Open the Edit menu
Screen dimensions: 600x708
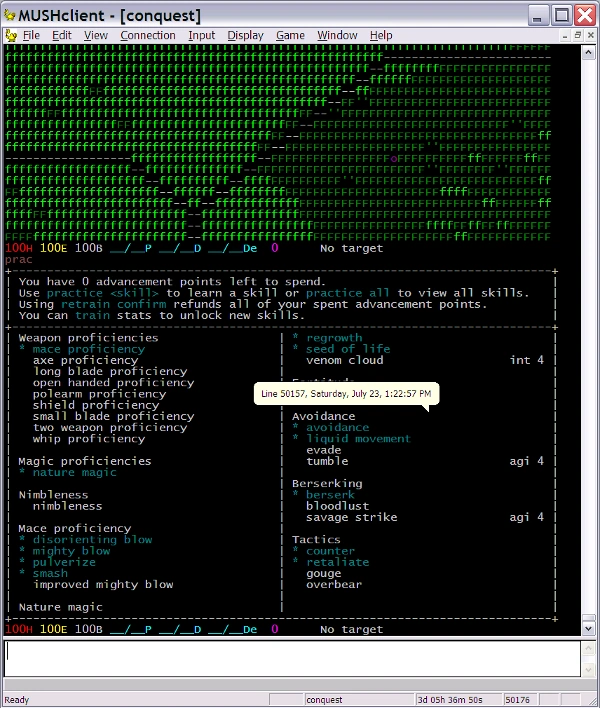pos(61,35)
